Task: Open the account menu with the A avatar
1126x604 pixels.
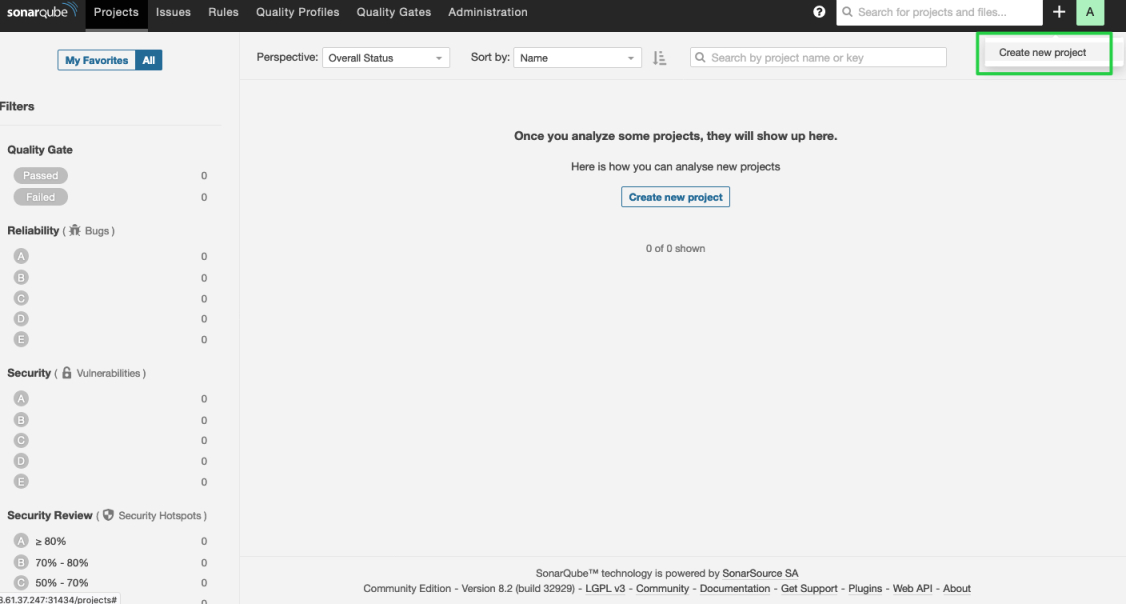Action: click(x=1091, y=12)
